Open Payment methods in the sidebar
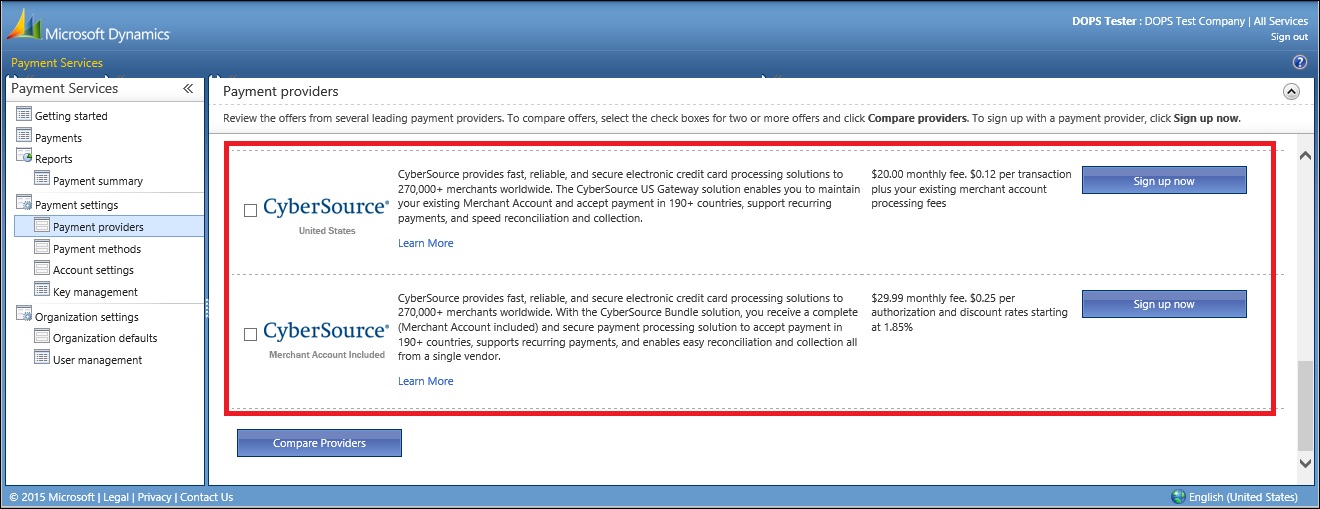Image resolution: width=1320 pixels, height=509 pixels. pyautogui.click(x=96, y=249)
